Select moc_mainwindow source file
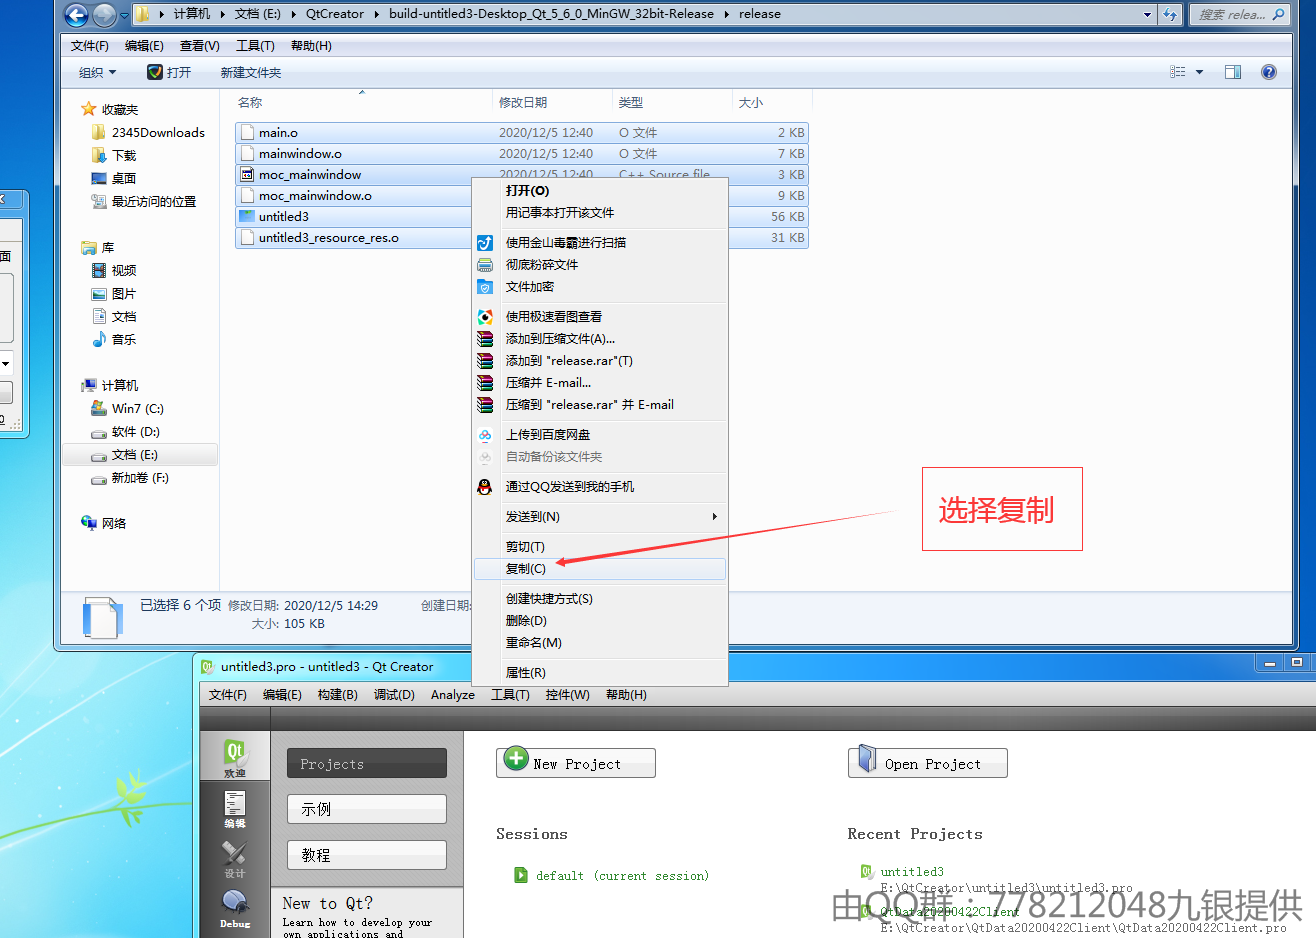This screenshot has height=938, width=1316. click(x=309, y=175)
